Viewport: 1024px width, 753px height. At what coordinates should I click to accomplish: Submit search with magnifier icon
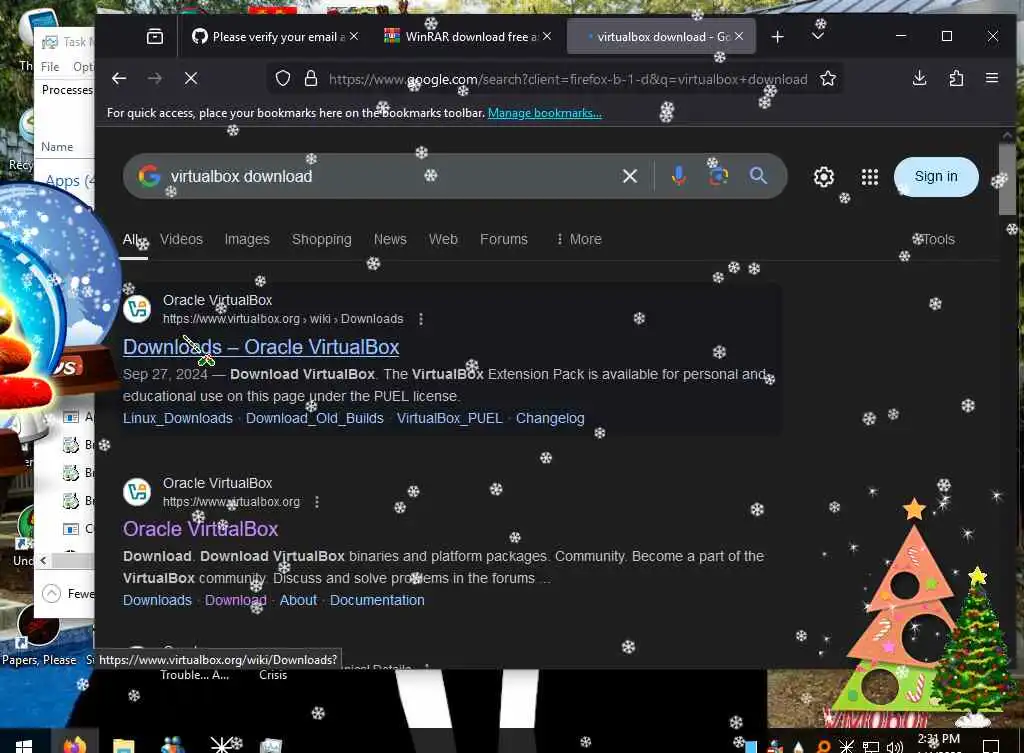(758, 176)
